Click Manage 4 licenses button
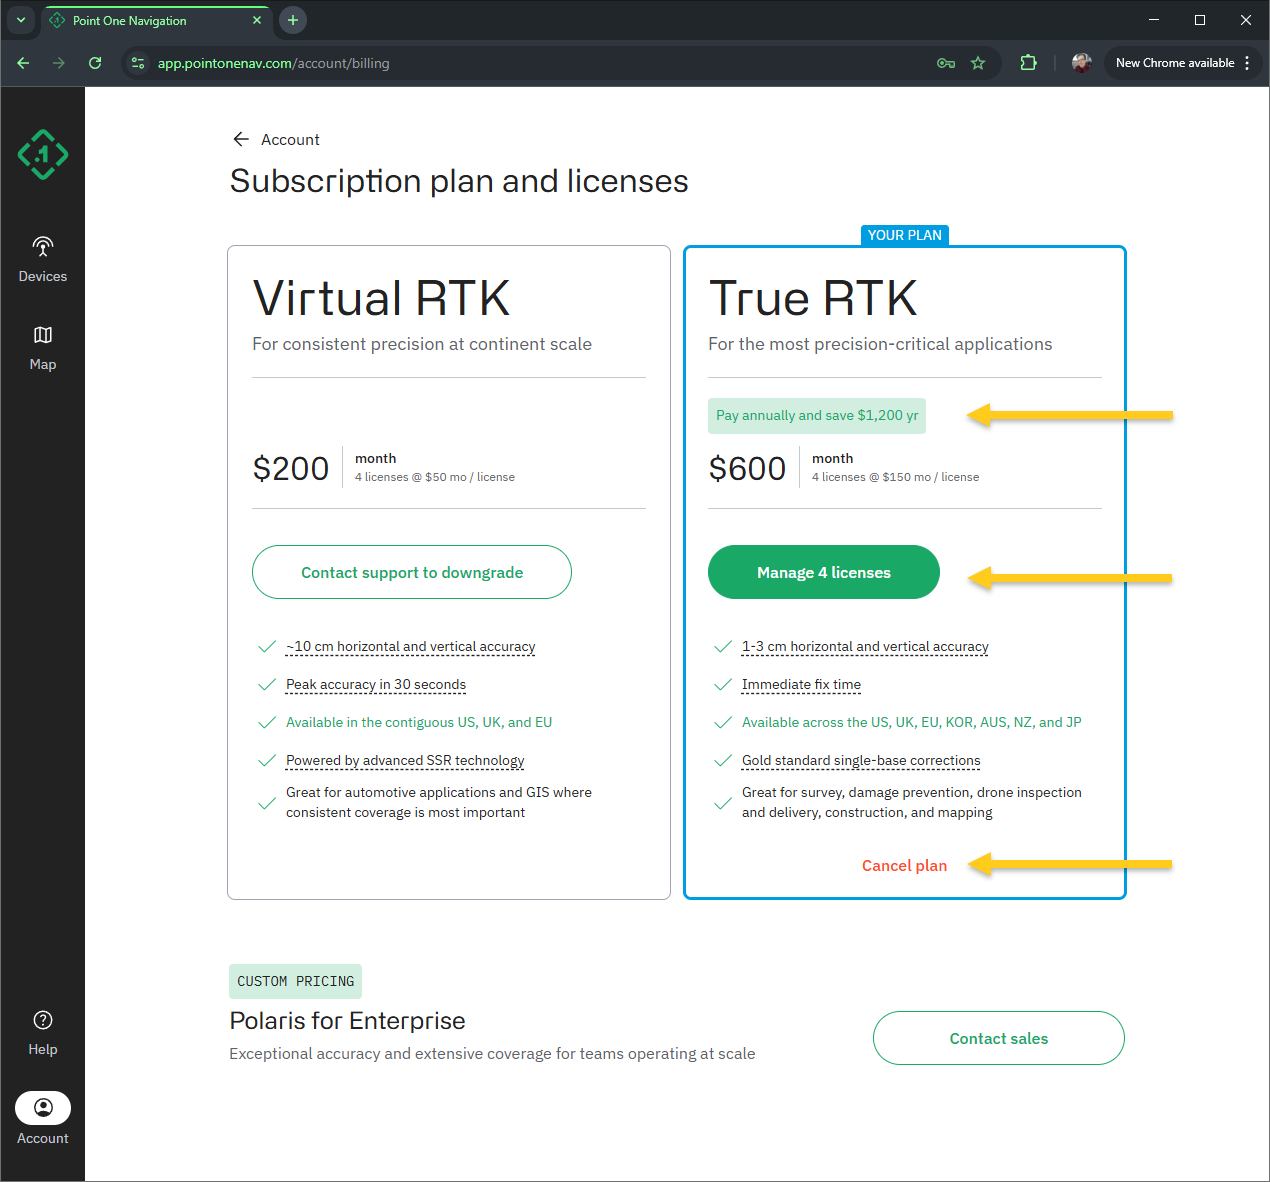The image size is (1270, 1182). click(824, 572)
